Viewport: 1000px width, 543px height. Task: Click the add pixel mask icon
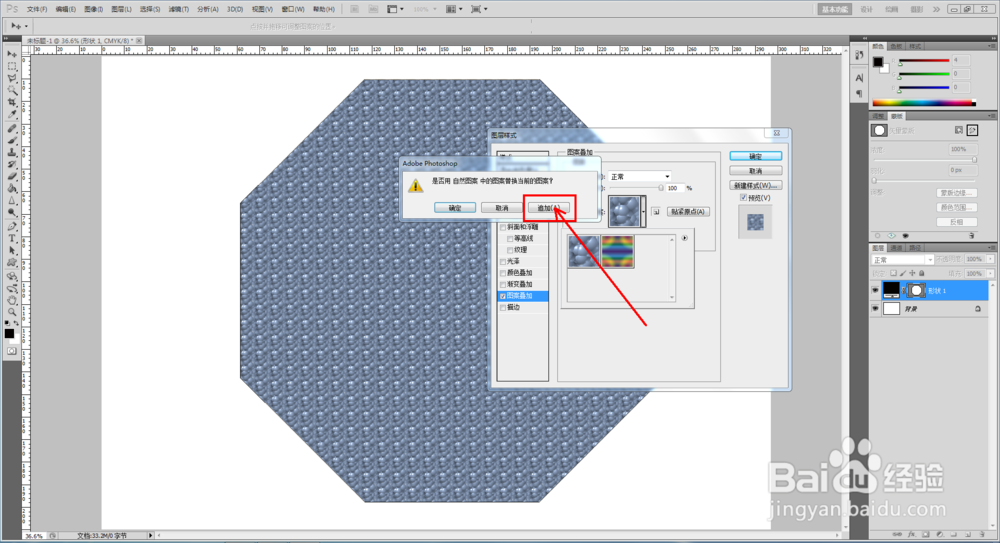(959, 130)
